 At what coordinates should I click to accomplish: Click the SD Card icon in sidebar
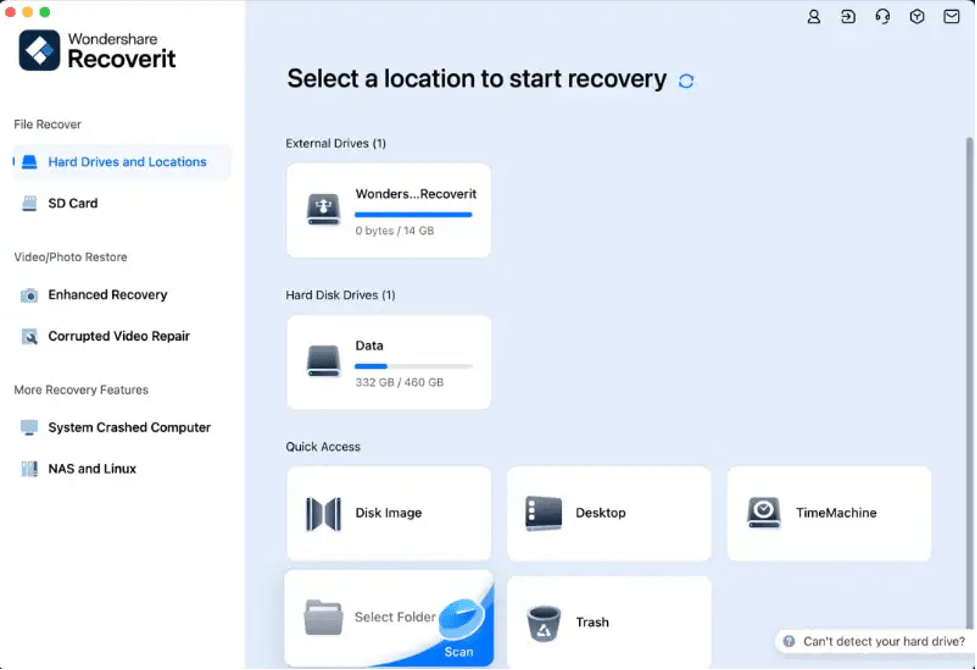tap(29, 203)
